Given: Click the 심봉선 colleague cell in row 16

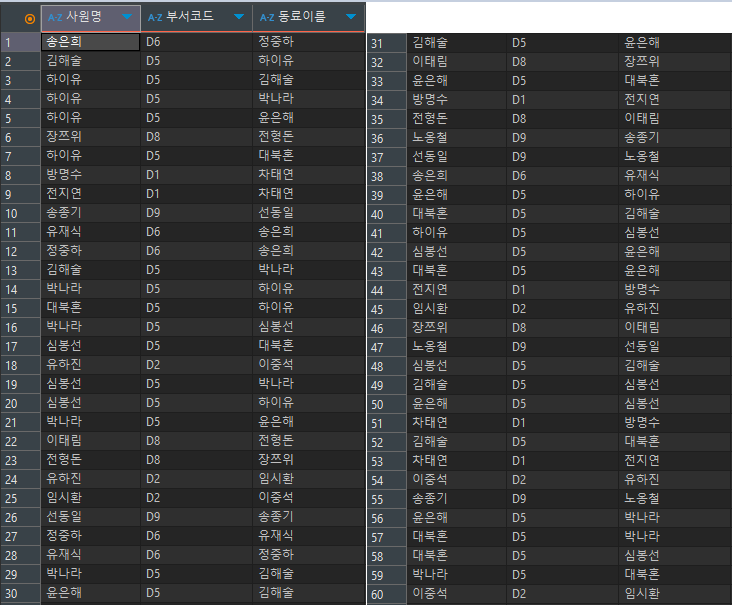Looking at the screenshot, I should pos(309,327).
